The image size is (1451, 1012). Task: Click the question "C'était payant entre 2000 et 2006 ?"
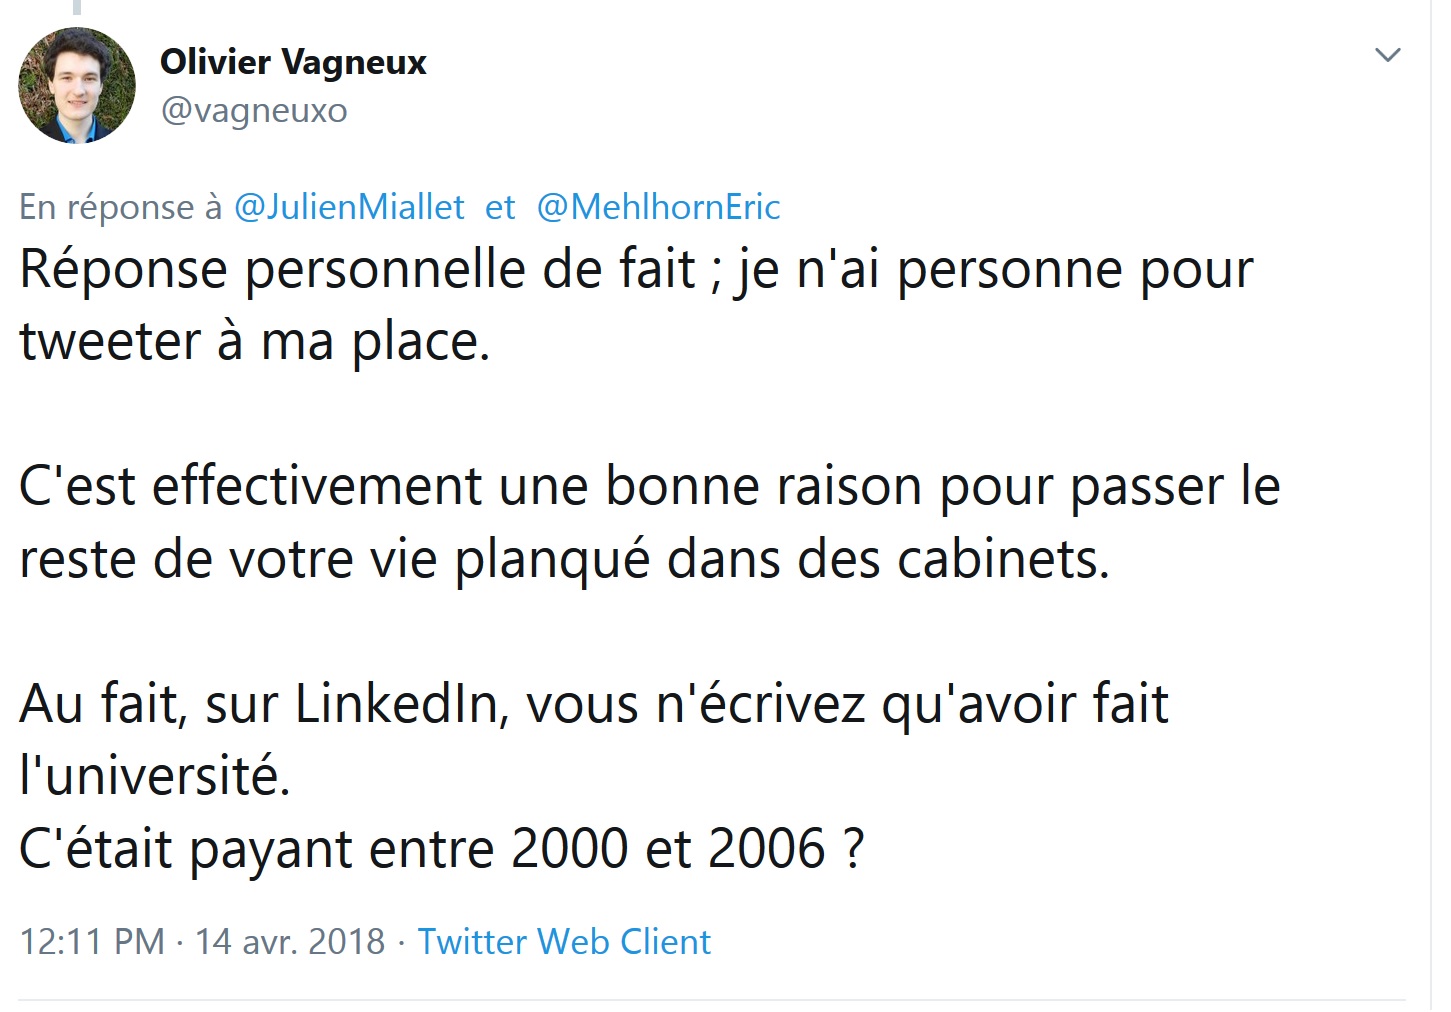coord(441,849)
